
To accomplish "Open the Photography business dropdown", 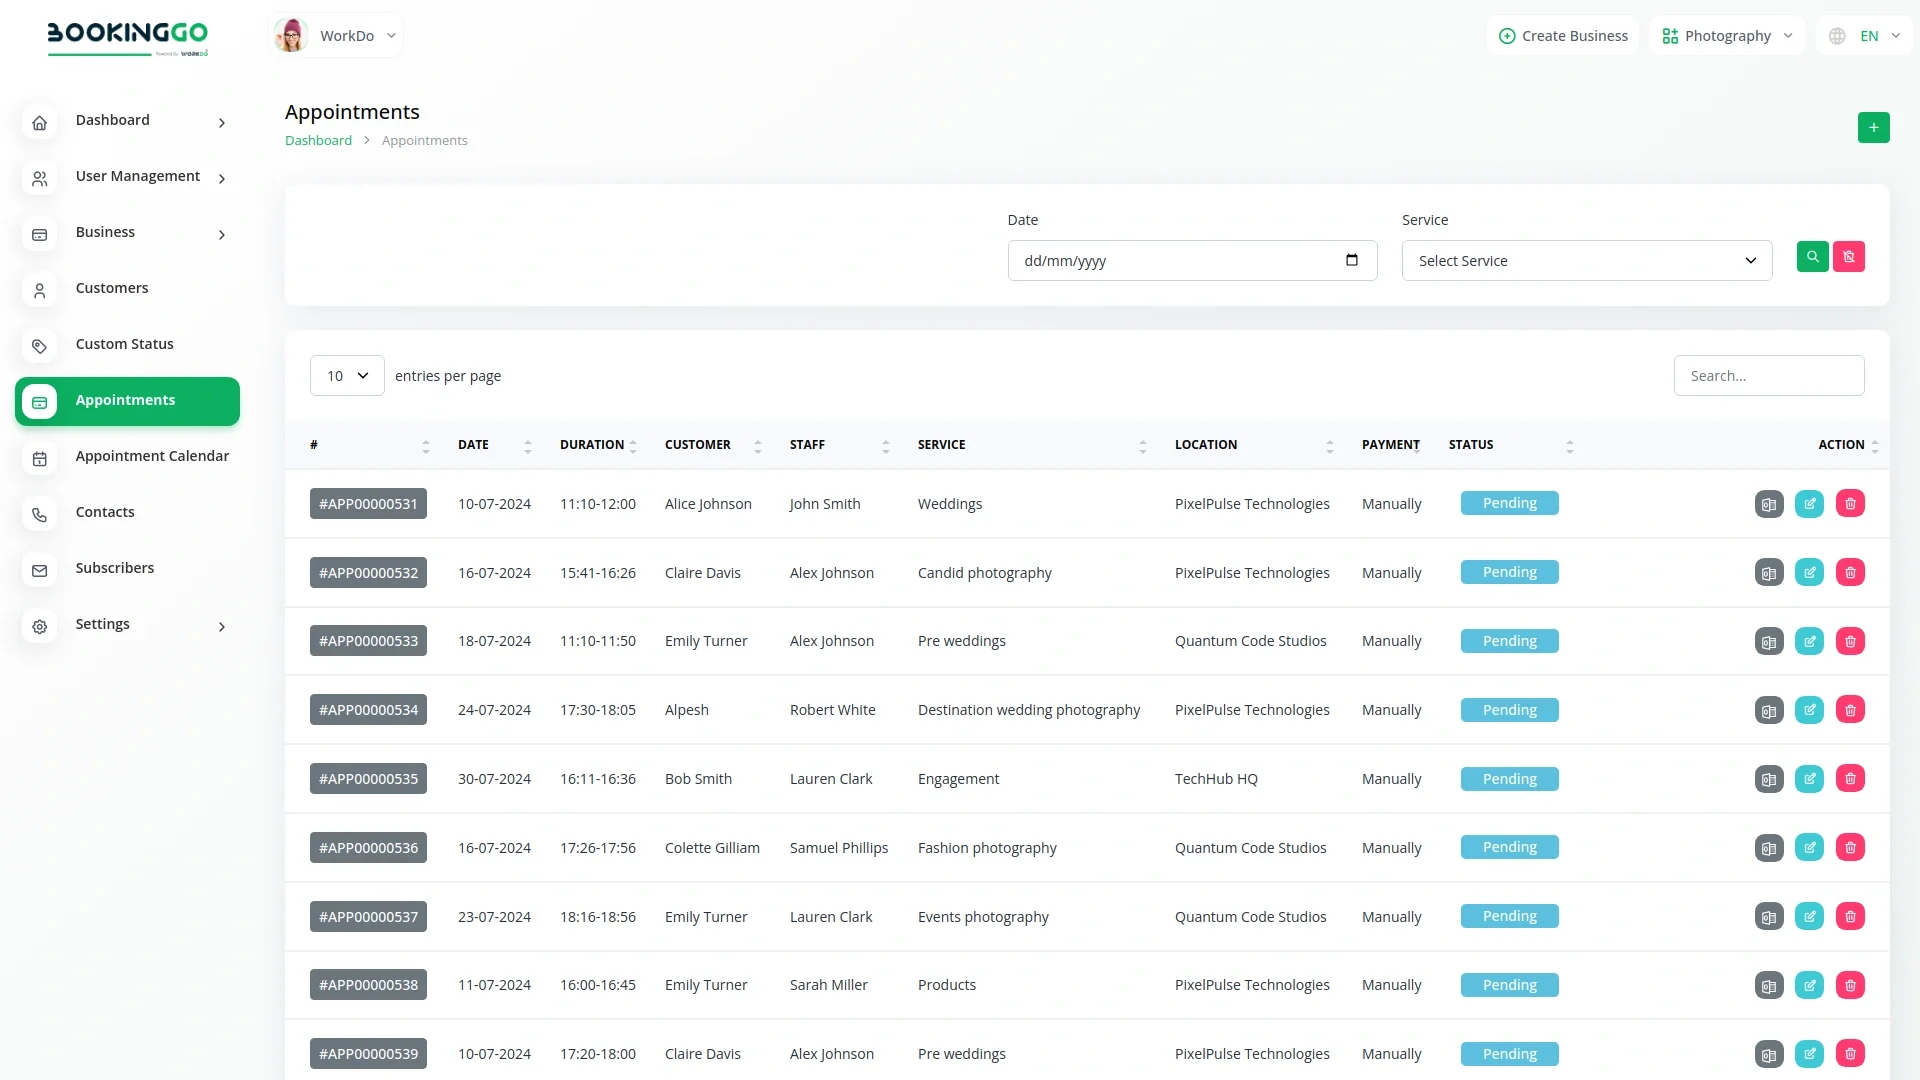I will [1727, 36].
